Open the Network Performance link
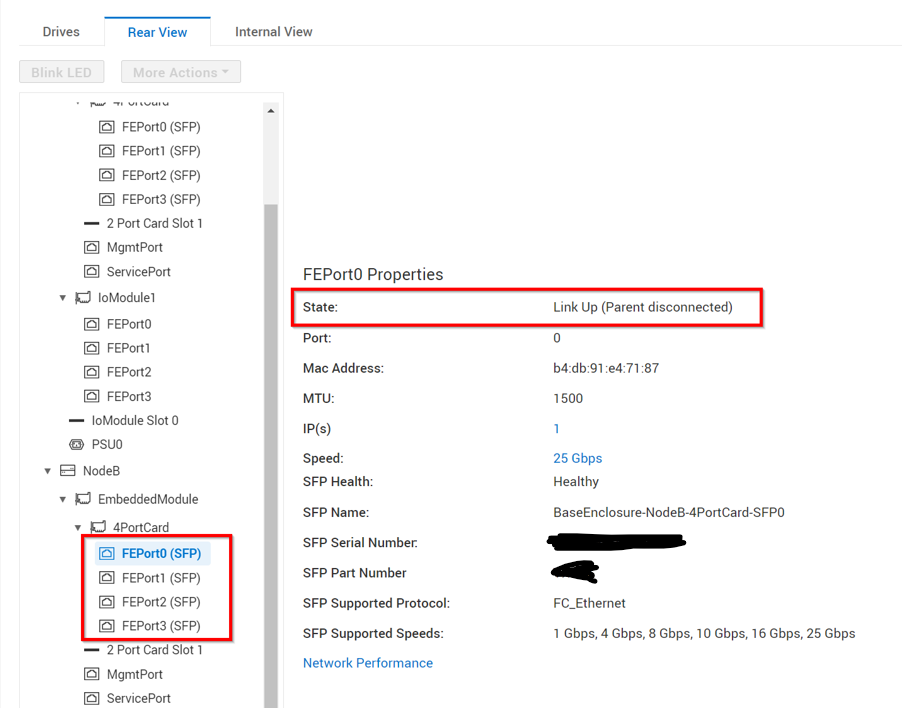 (368, 662)
